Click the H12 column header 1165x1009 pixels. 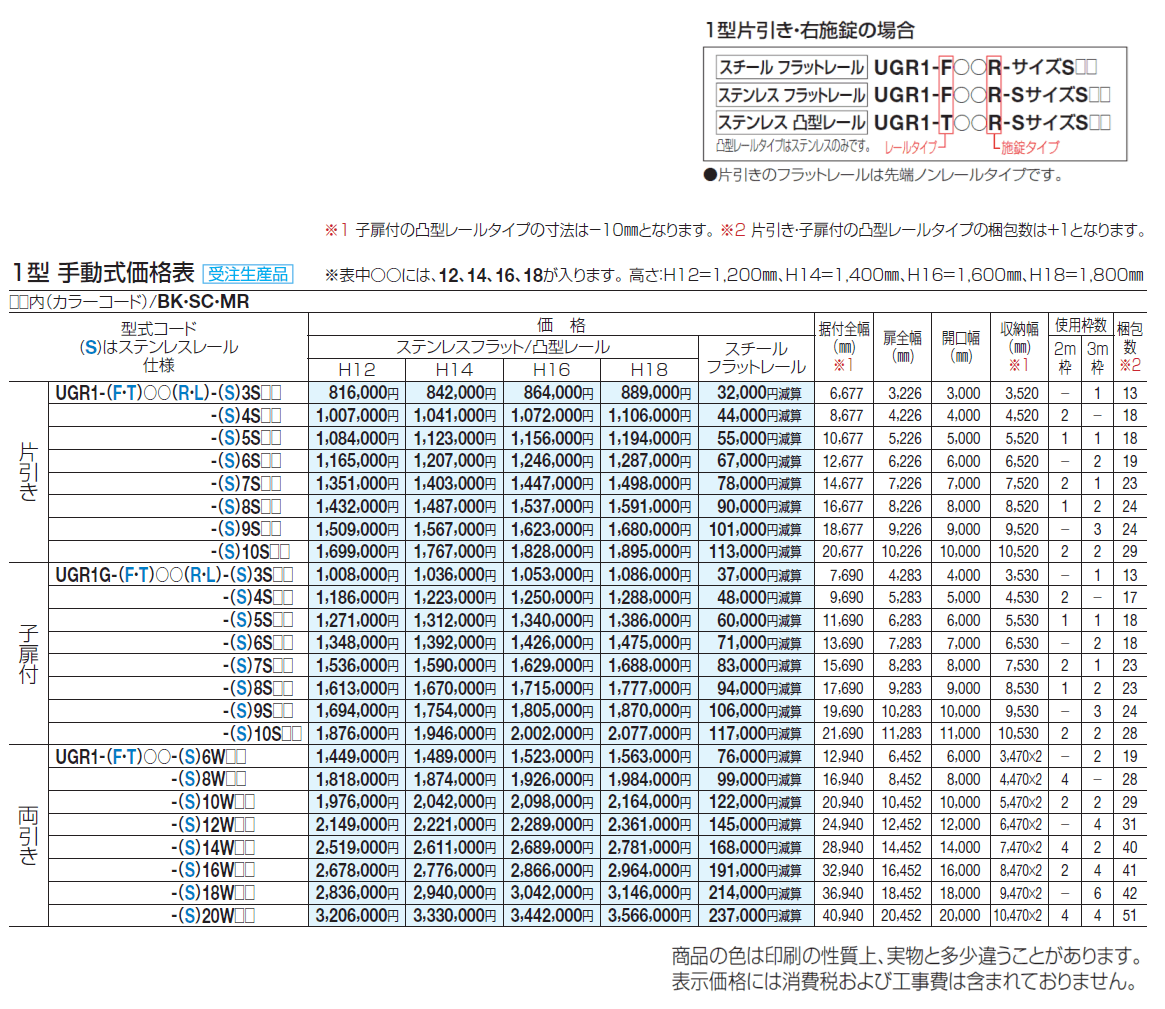coord(359,369)
